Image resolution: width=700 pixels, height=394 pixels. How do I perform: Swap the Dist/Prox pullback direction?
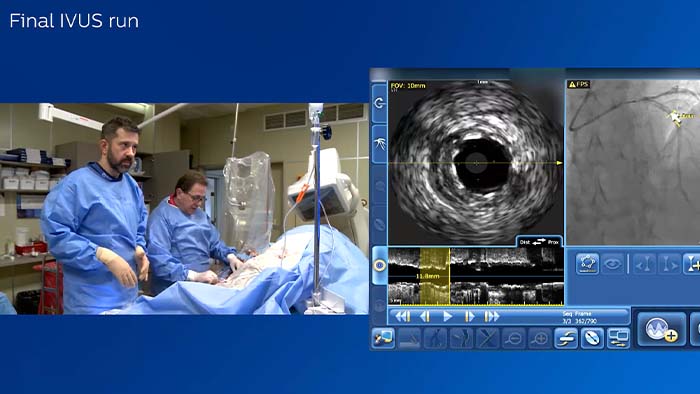pyautogui.click(x=540, y=241)
